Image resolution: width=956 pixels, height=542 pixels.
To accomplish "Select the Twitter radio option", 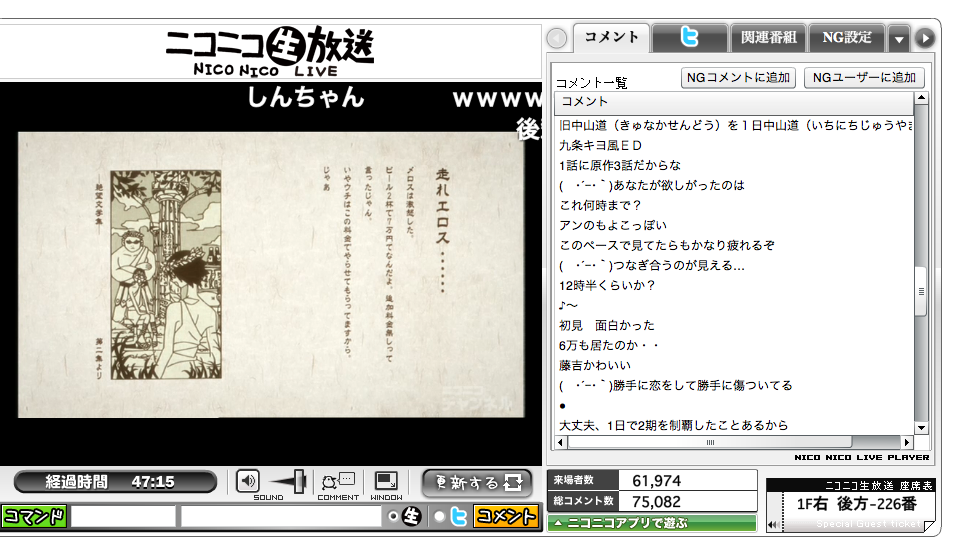I will 439,516.
